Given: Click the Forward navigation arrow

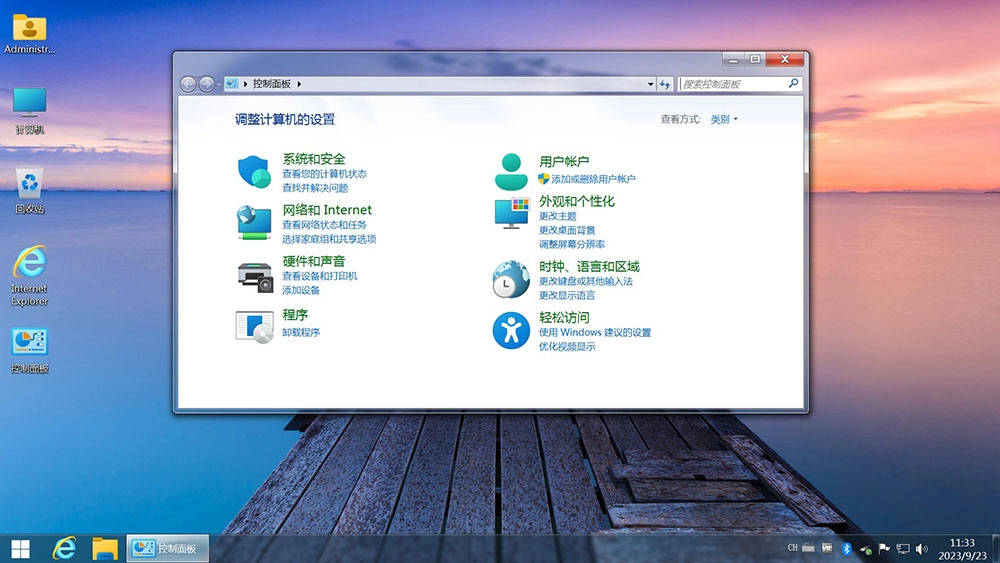Looking at the screenshot, I should (x=207, y=84).
